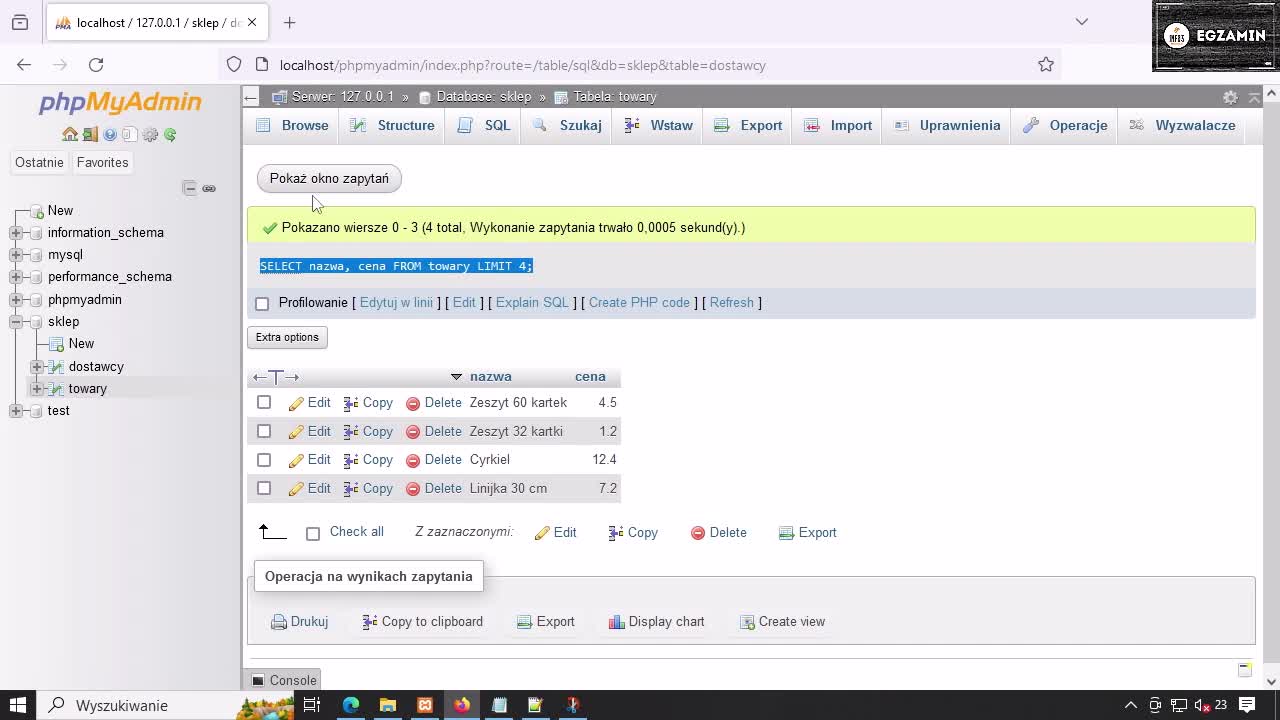This screenshot has width=1280, height=720.
Task: Collapse all navigation tree items icon
Action: (x=190, y=188)
